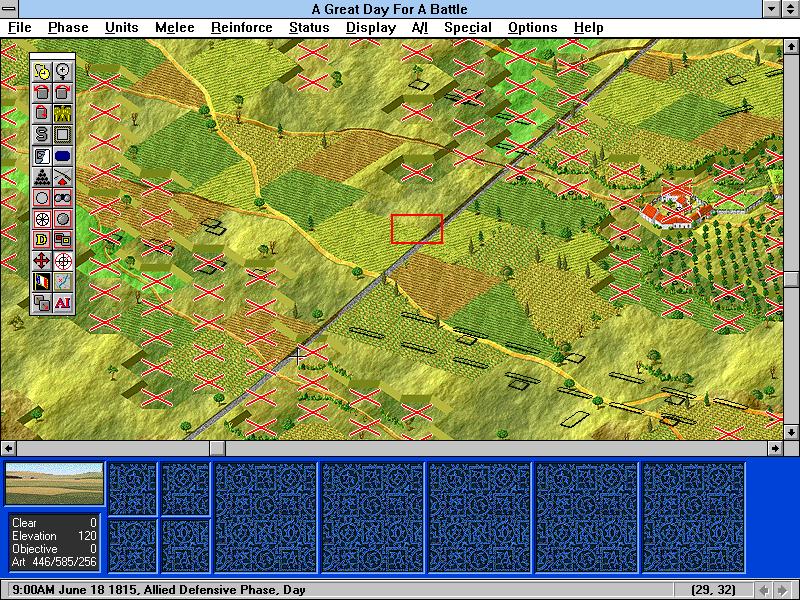Open the window system control menu box
Image resolution: width=800 pixels, height=600 pixels.
pyautogui.click(x=9, y=9)
